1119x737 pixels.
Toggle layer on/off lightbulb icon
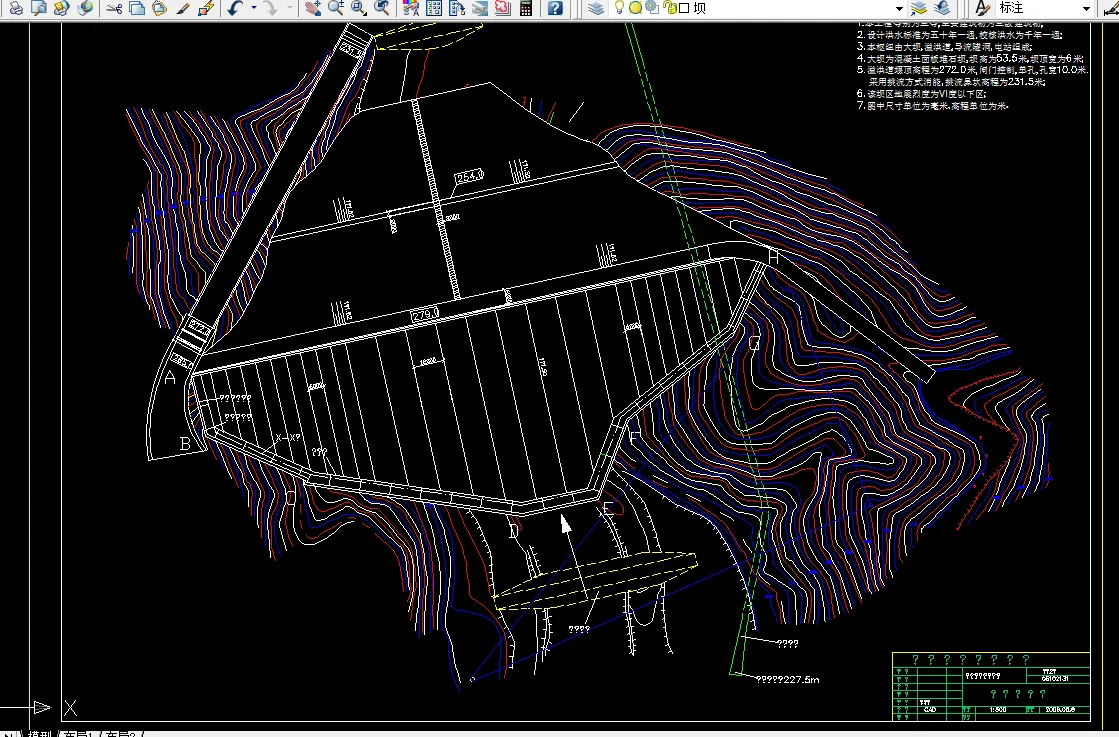pos(620,8)
